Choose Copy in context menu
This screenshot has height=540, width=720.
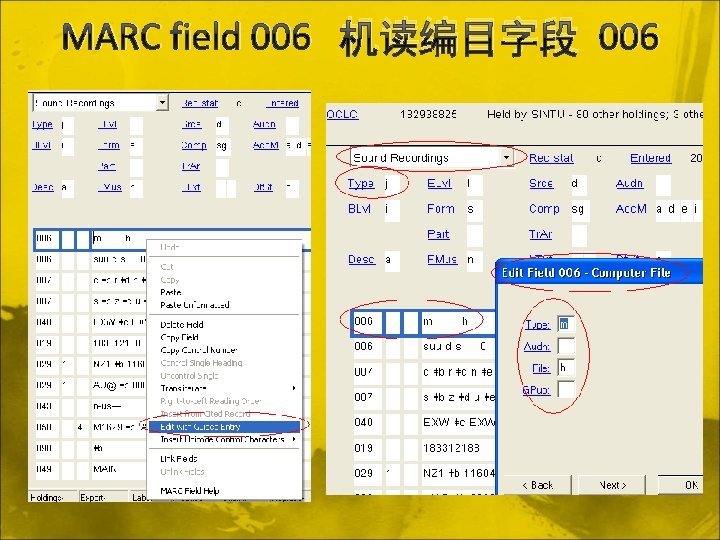click(224, 279)
